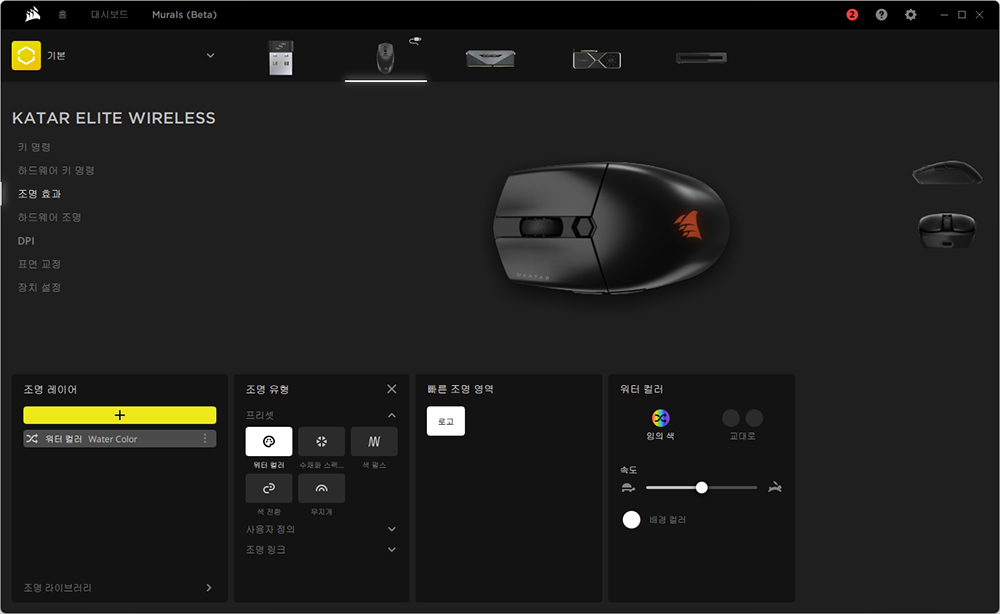Click the shuffle icon on Water Color layer
Screen dimensions: 1000x614
pyautogui.click(x=32, y=439)
